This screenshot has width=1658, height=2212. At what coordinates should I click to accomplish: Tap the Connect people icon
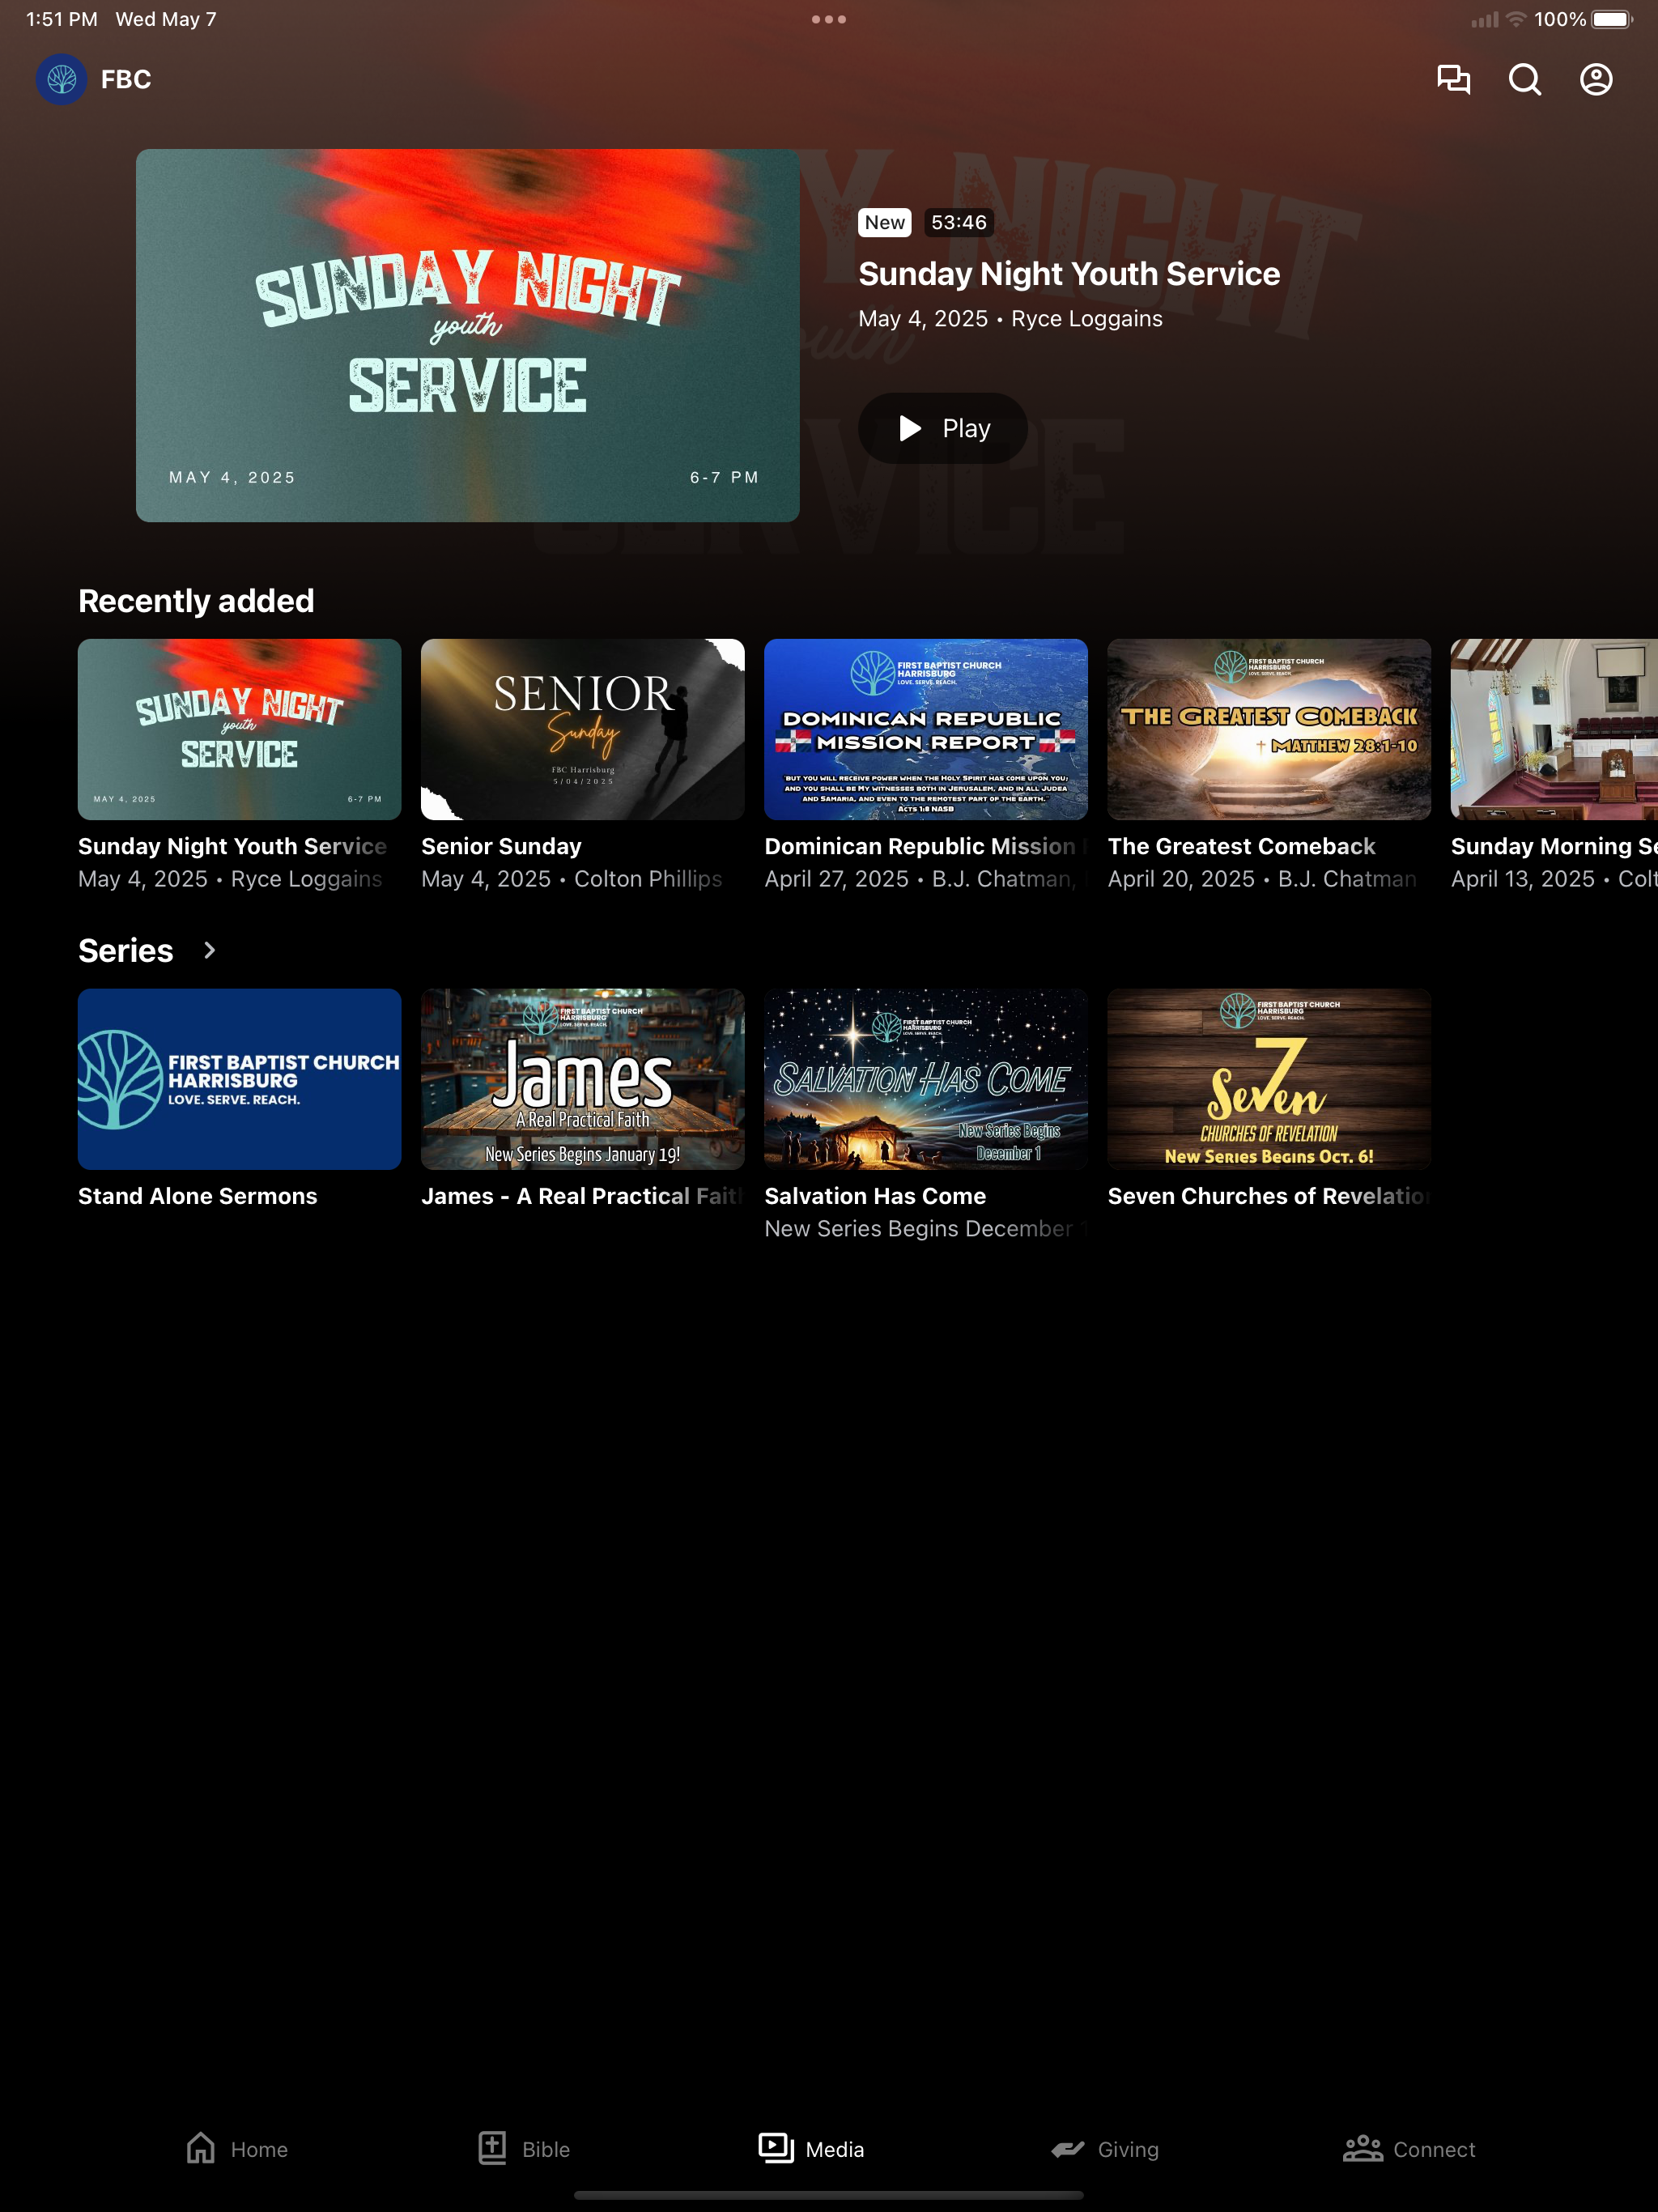click(x=1362, y=2148)
